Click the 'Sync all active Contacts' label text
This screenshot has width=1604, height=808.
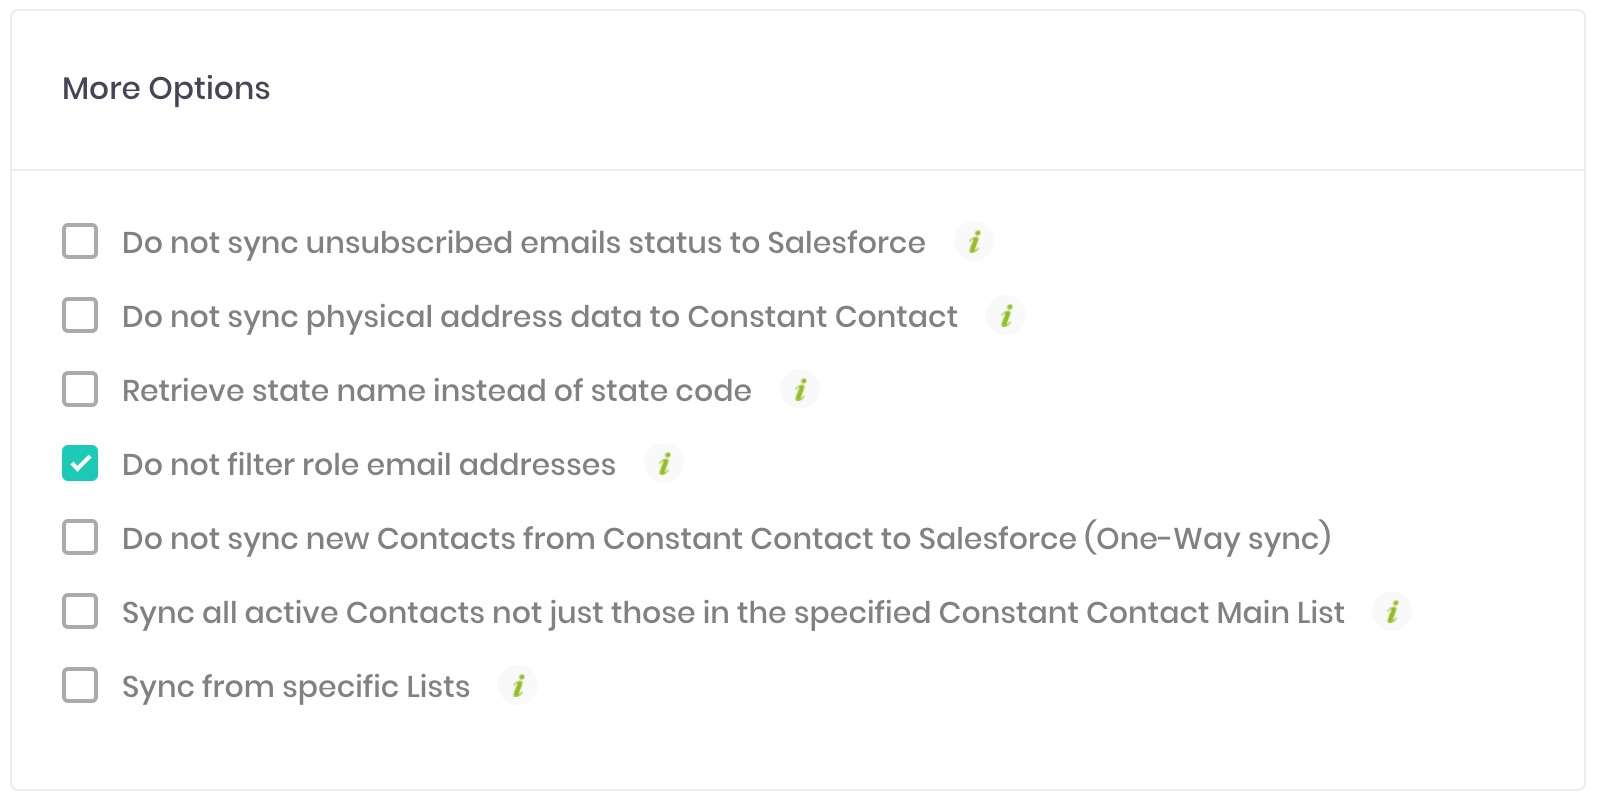733,613
